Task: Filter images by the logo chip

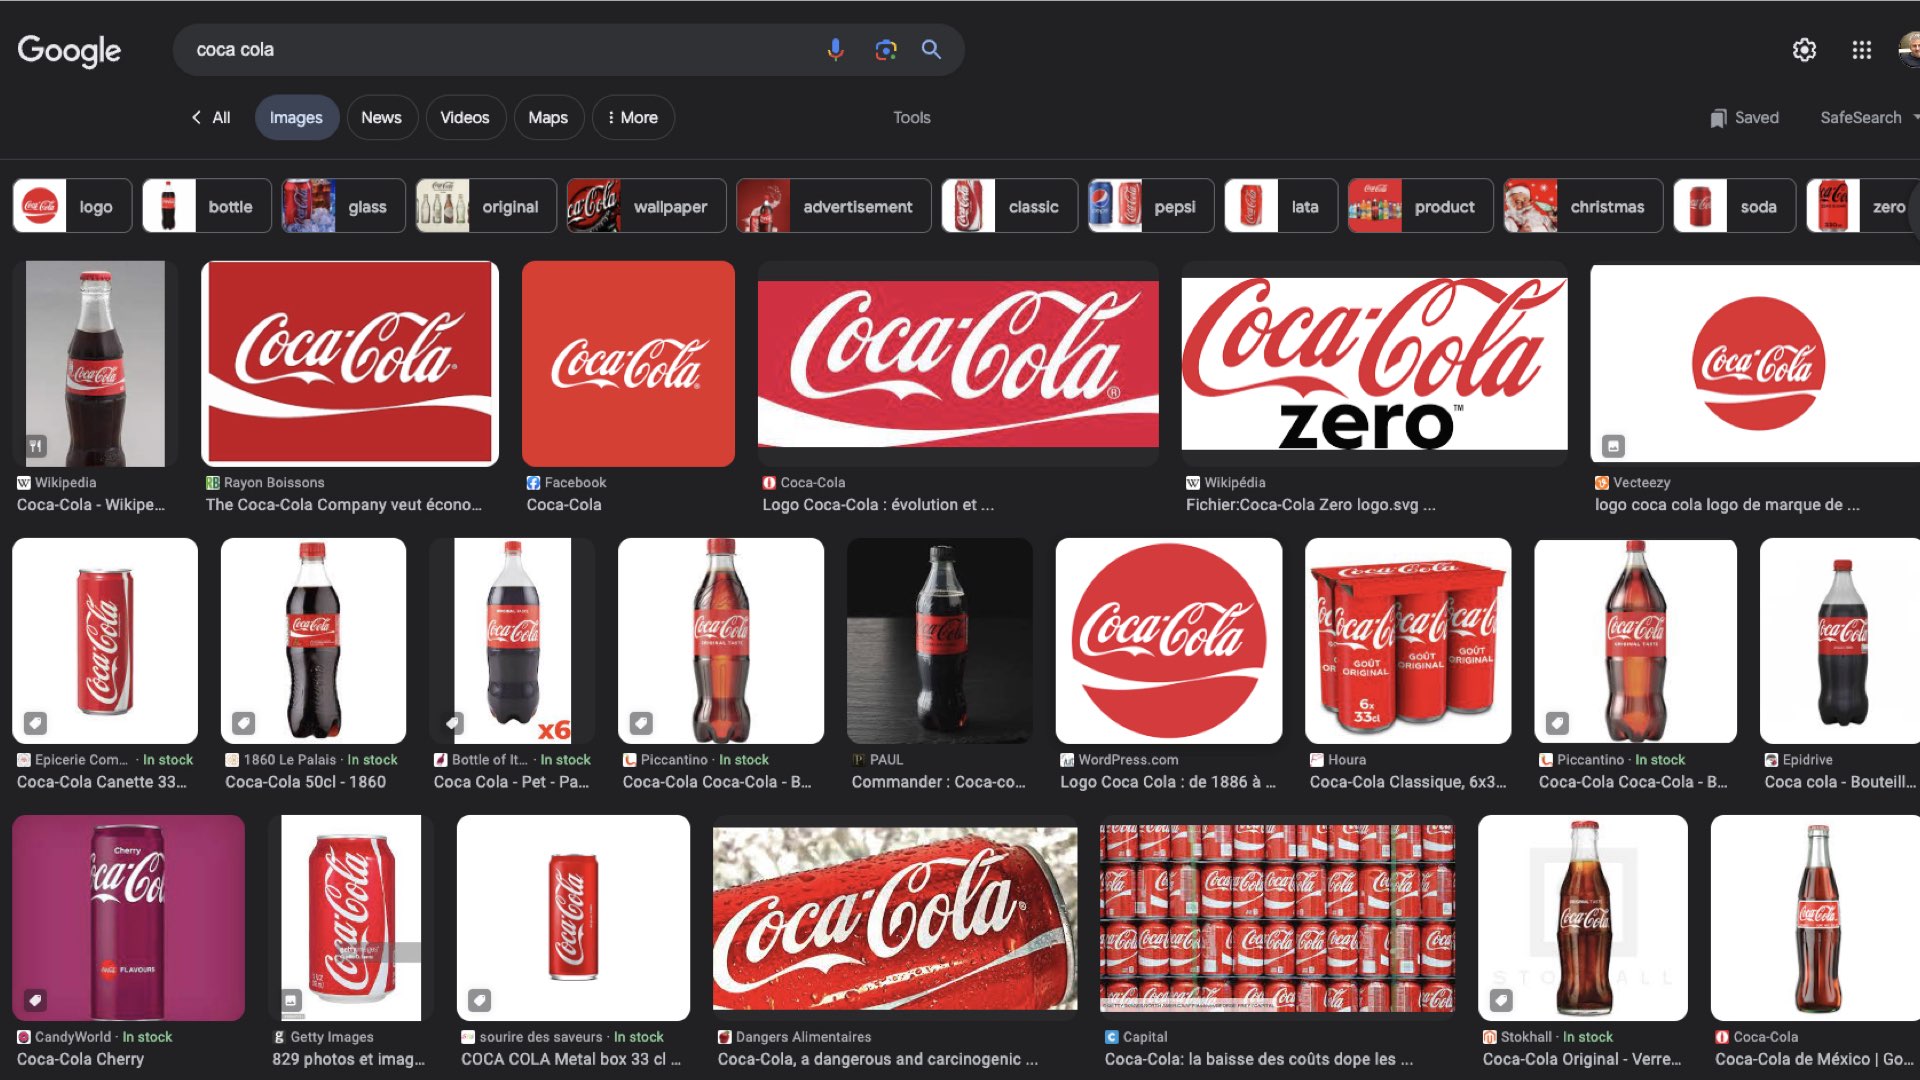Action: click(x=72, y=206)
